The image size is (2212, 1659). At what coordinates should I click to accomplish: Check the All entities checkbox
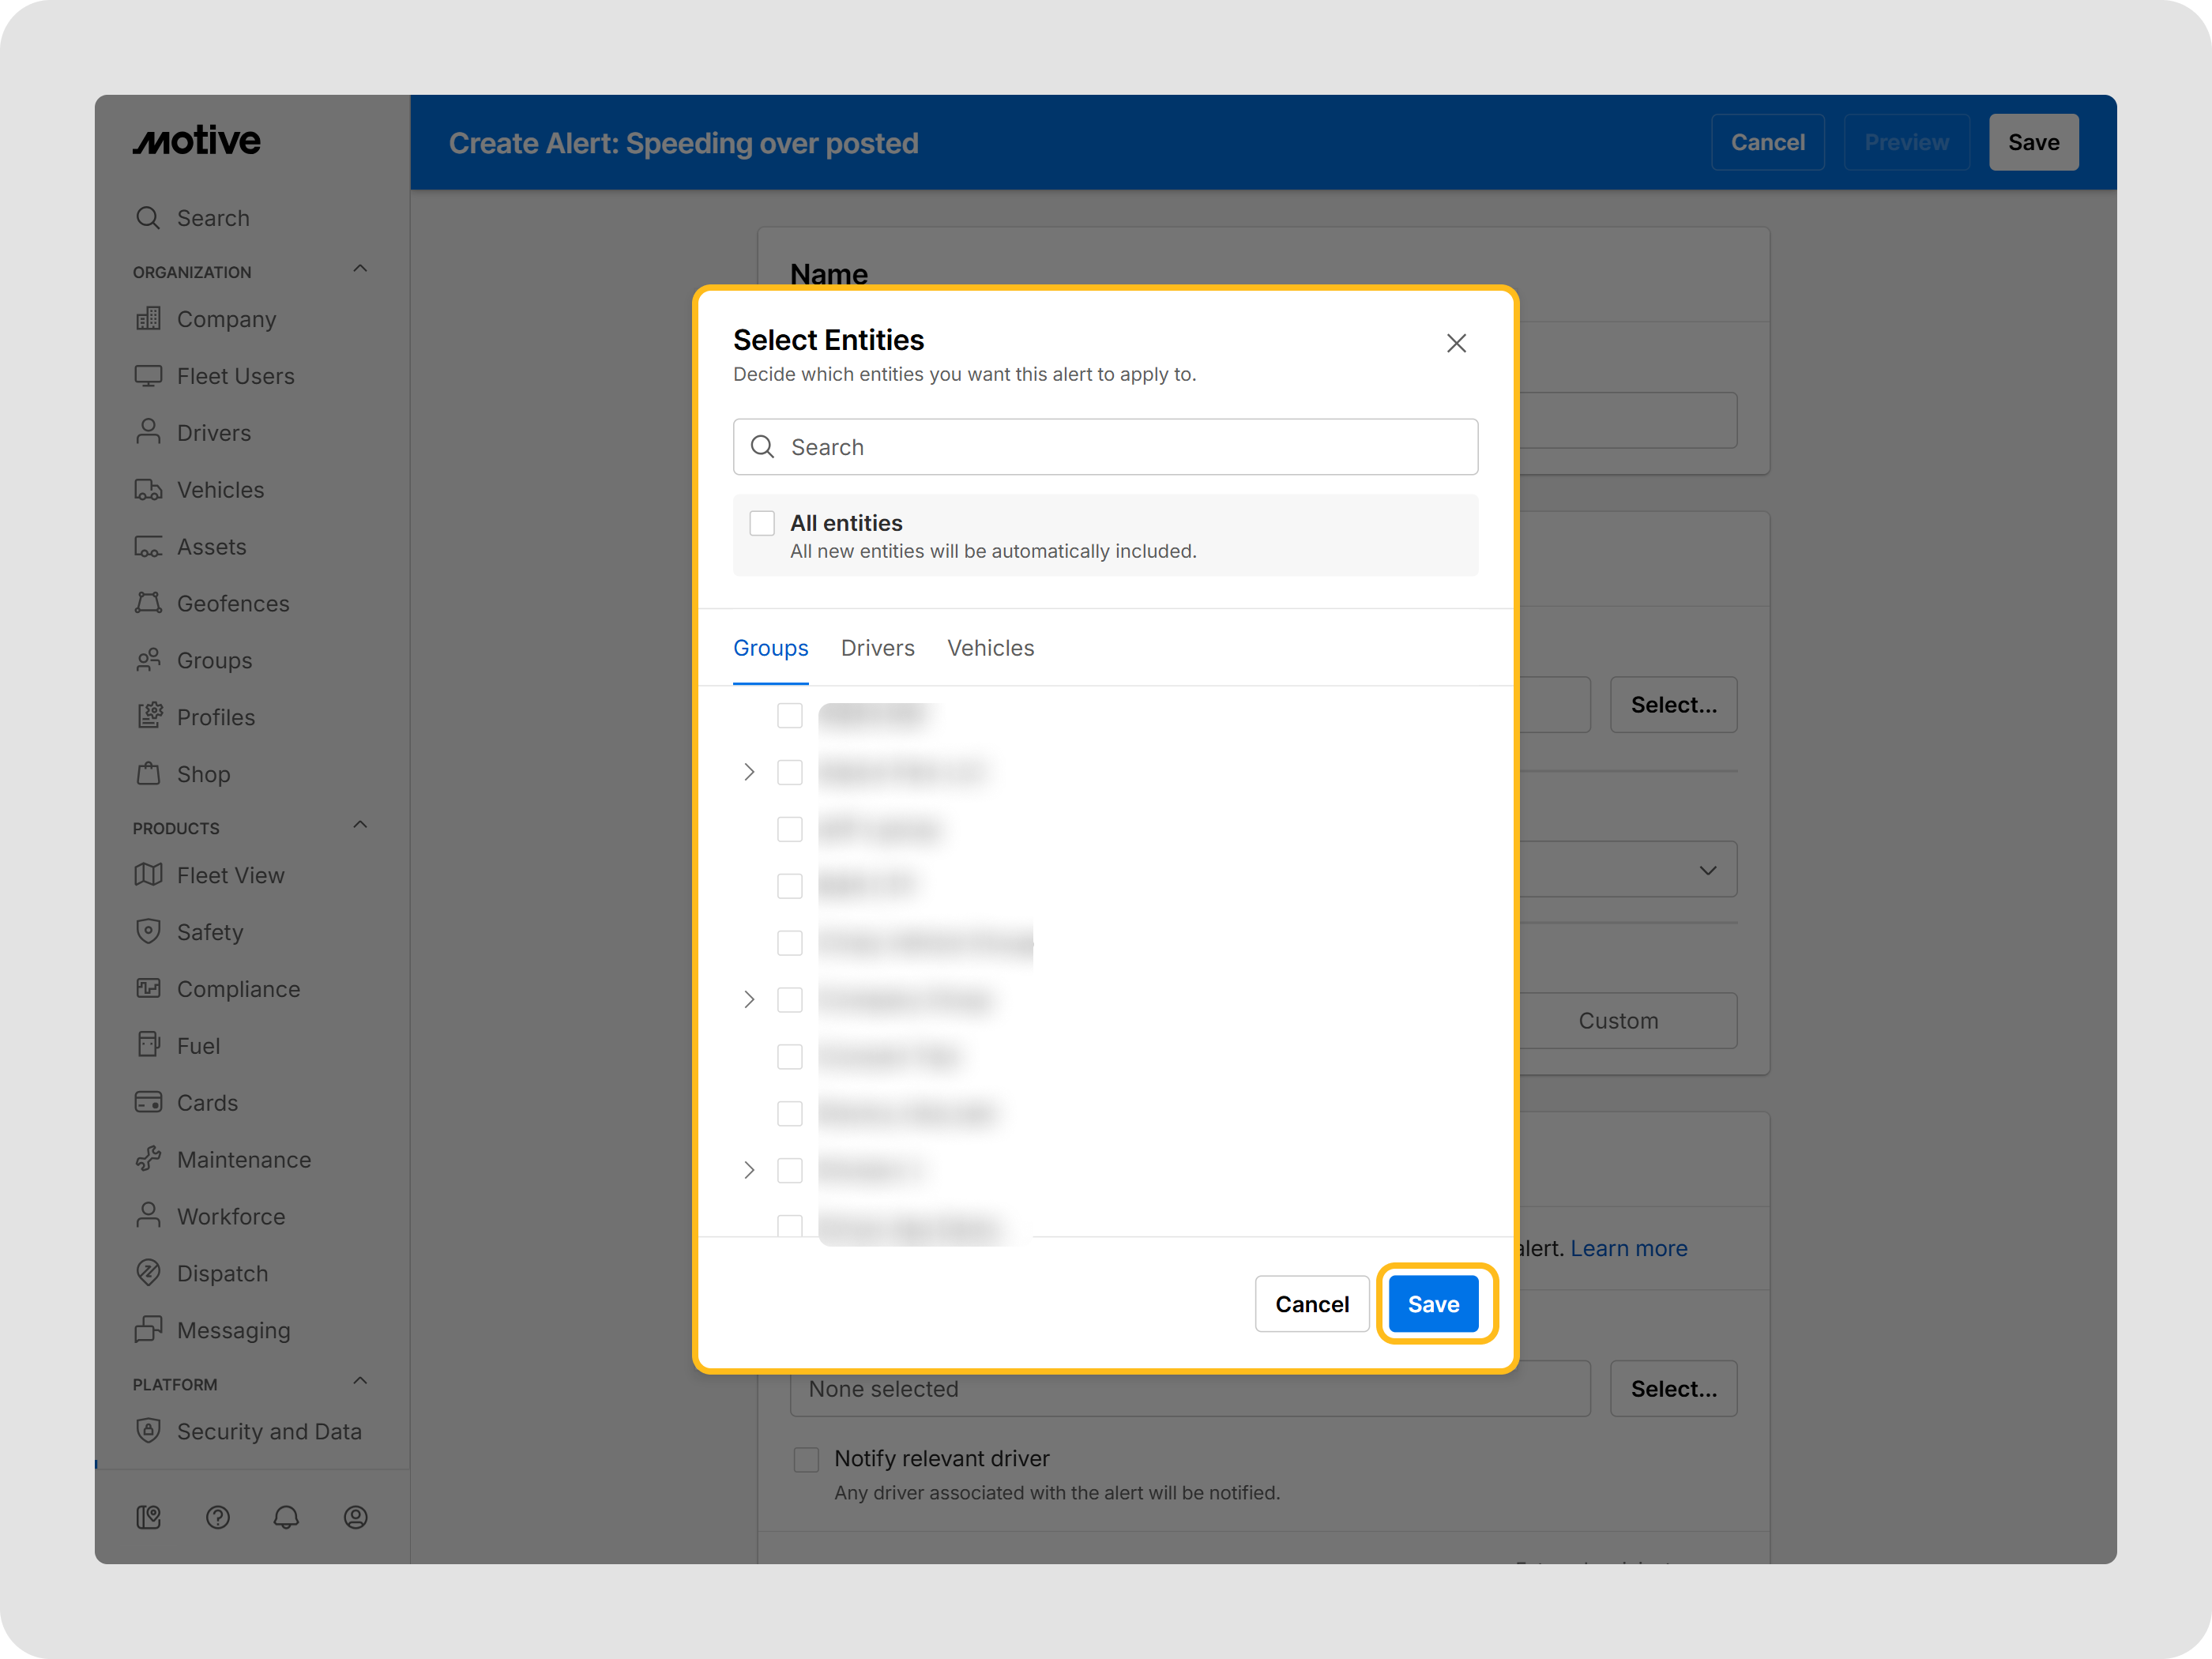(x=762, y=523)
